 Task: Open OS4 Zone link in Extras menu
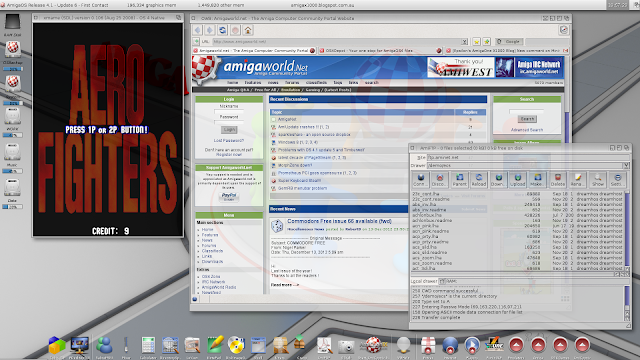point(211,277)
